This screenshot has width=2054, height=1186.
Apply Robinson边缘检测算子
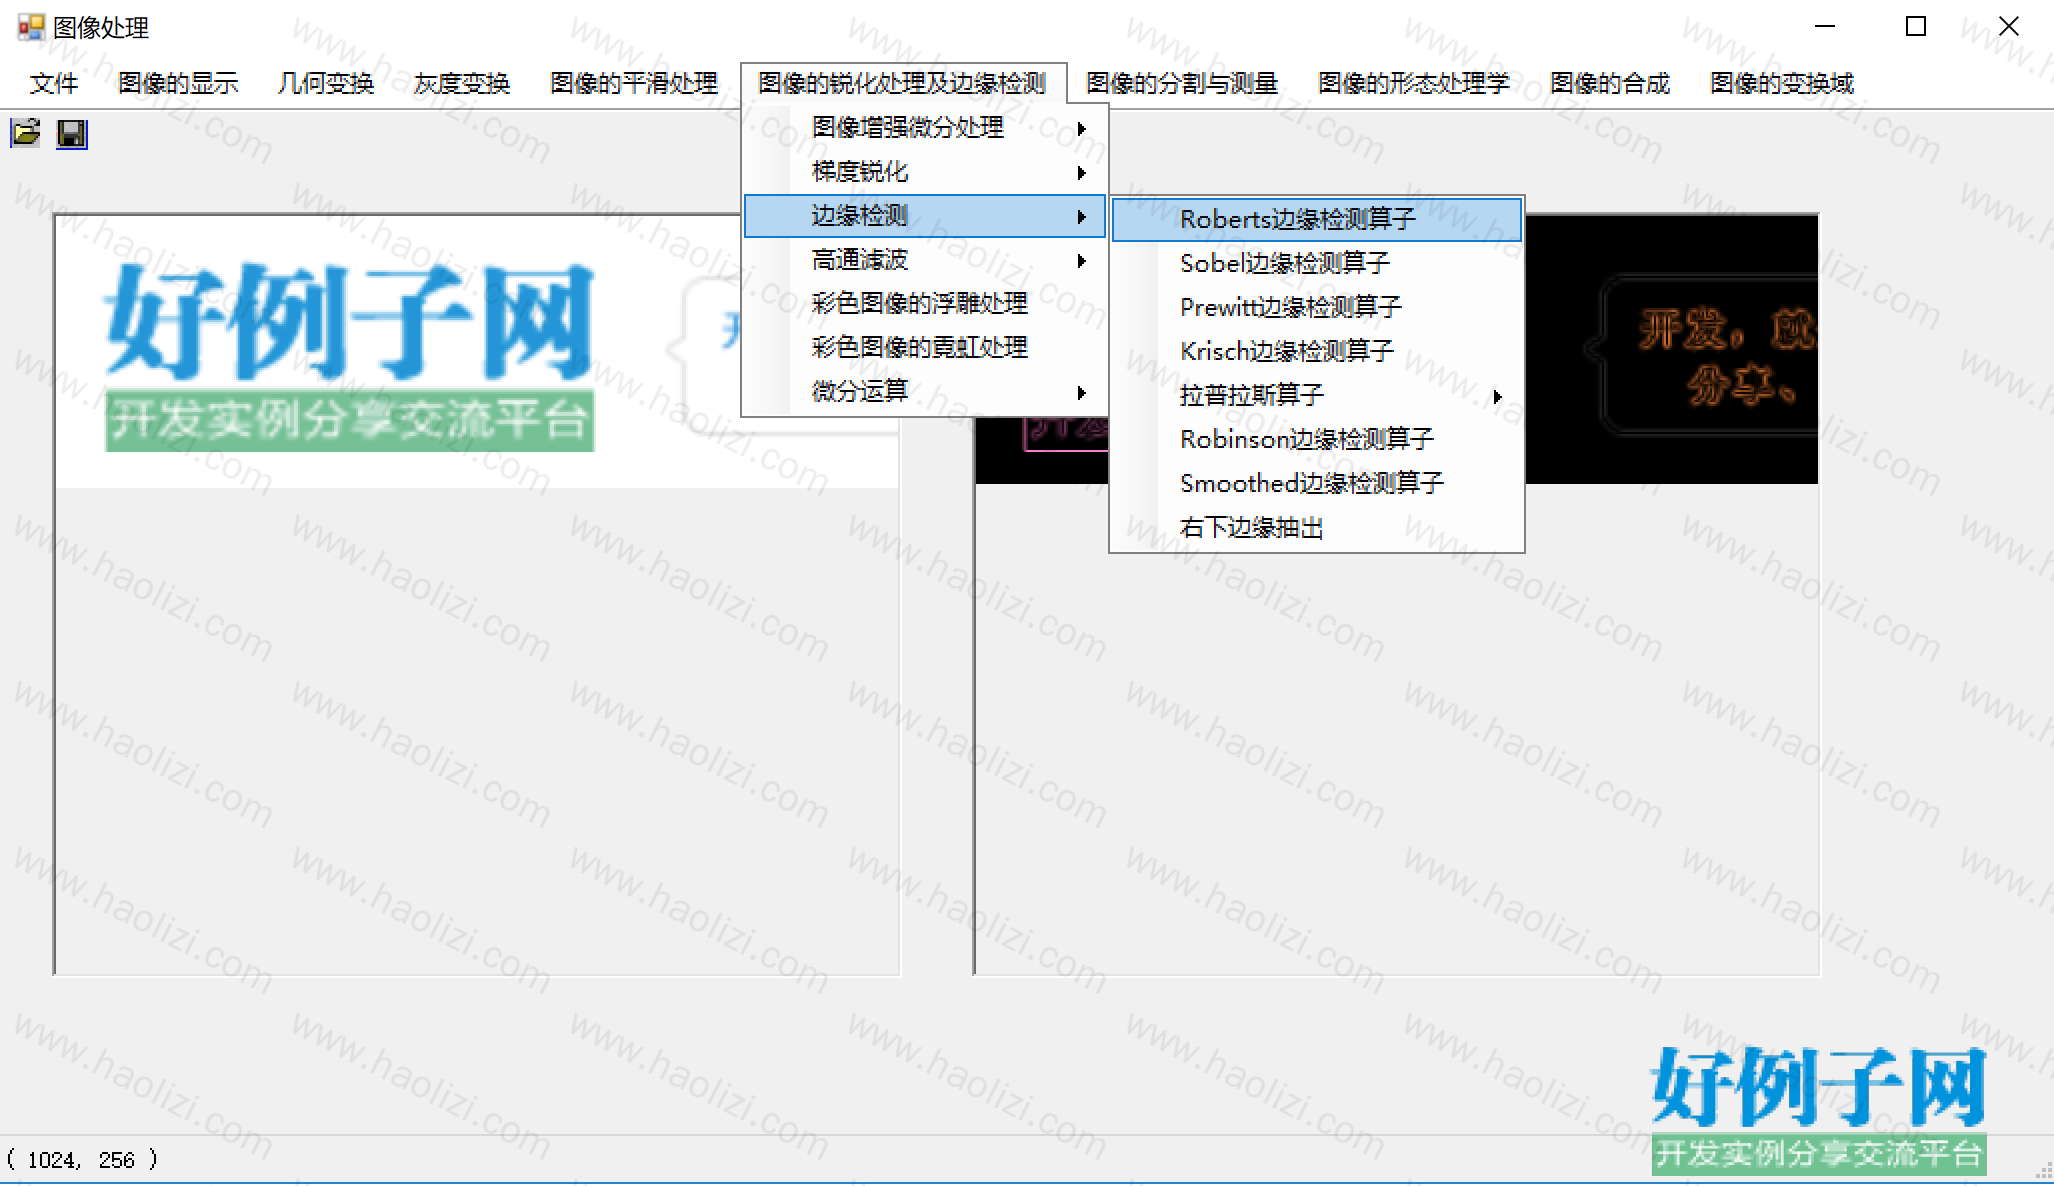pyautogui.click(x=1317, y=440)
